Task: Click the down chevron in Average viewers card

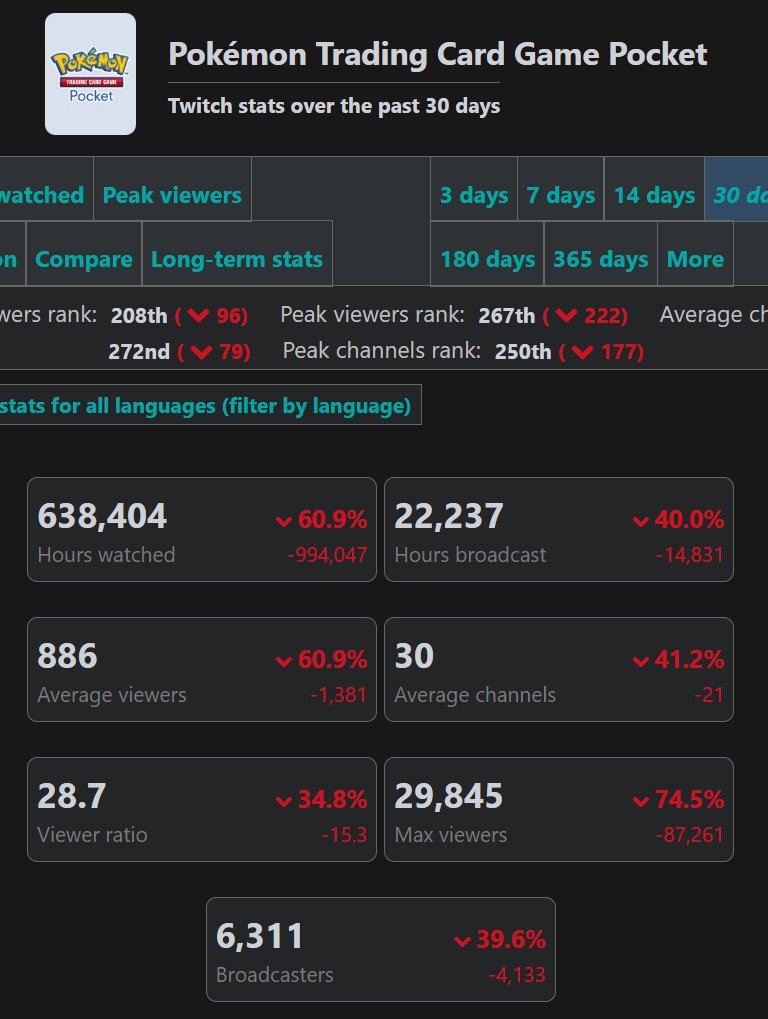Action: [x=284, y=662]
